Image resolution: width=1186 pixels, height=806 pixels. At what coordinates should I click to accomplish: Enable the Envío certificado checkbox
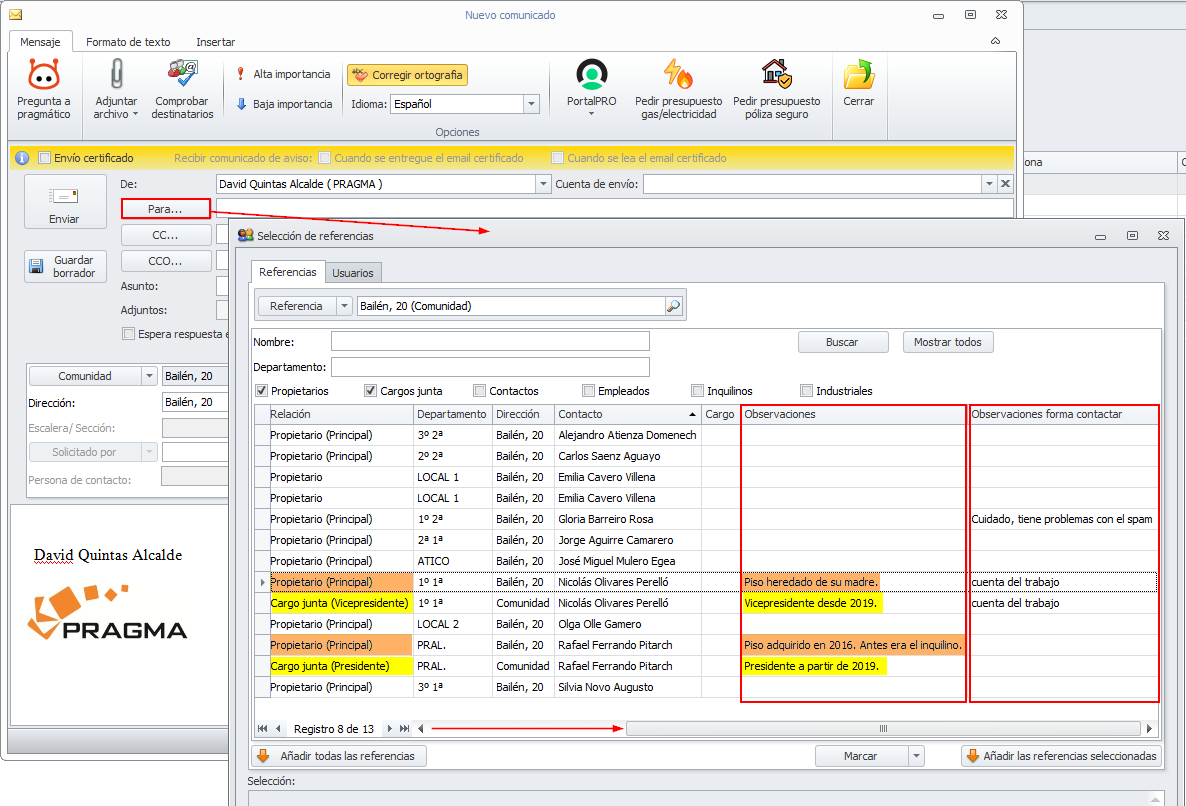(x=44, y=158)
